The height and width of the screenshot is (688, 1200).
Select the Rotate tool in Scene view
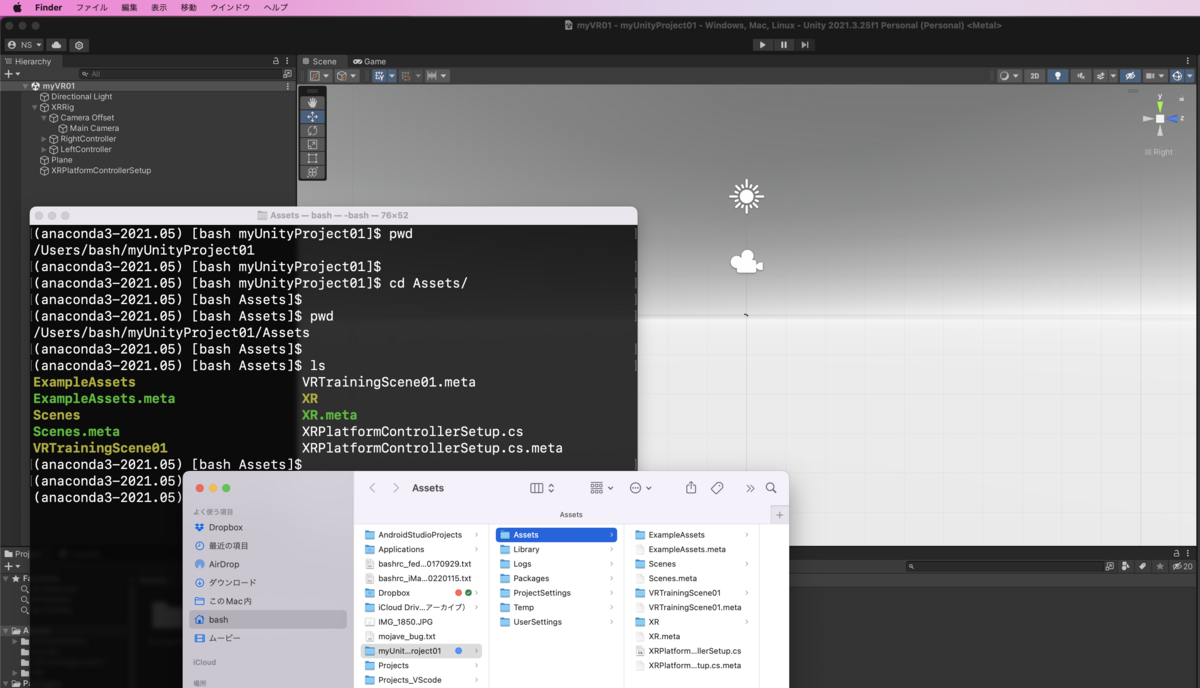[313, 131]
